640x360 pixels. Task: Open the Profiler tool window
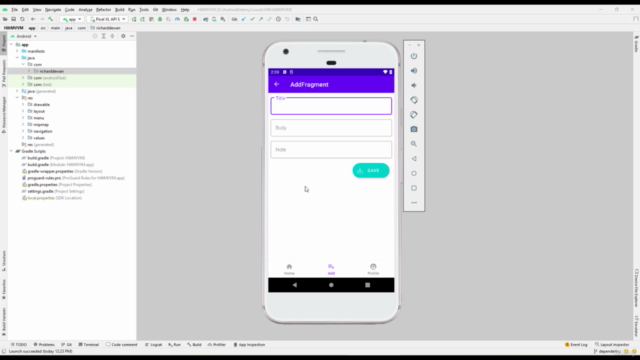pyautogui.click(x=216, y=344)
